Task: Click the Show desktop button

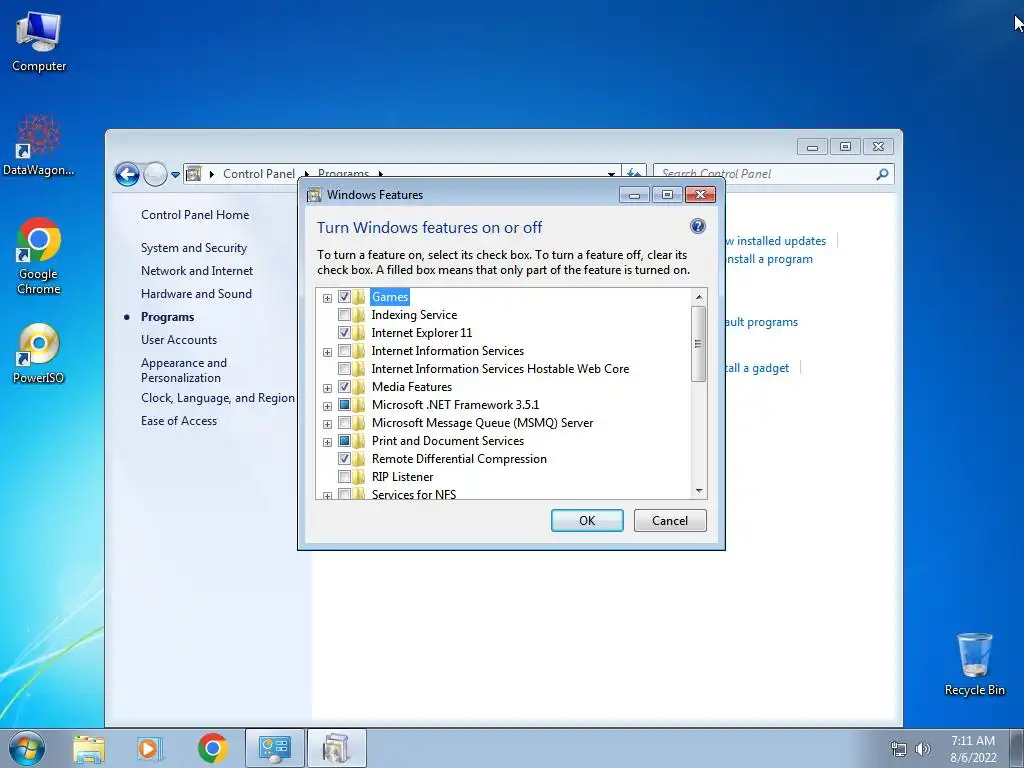Action: 1017,749
